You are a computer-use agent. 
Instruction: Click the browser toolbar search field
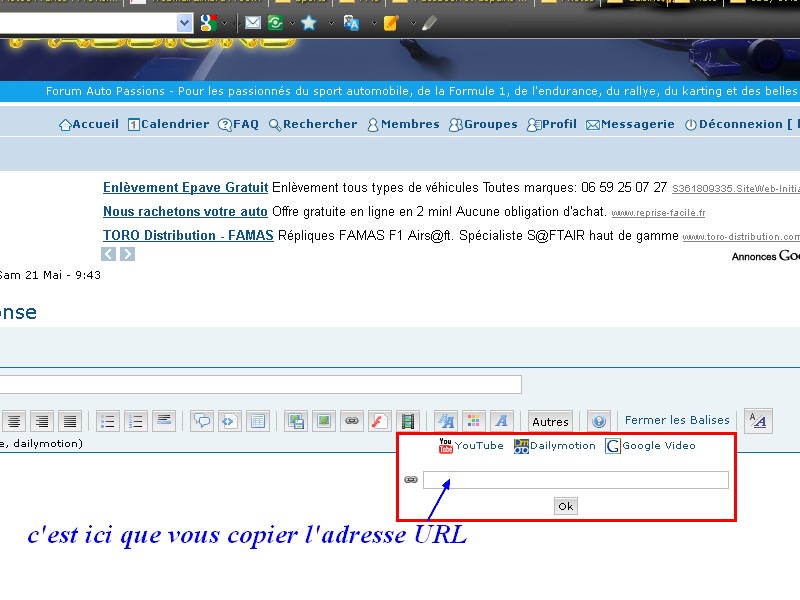pyautogui.click(x=88, y=23)
